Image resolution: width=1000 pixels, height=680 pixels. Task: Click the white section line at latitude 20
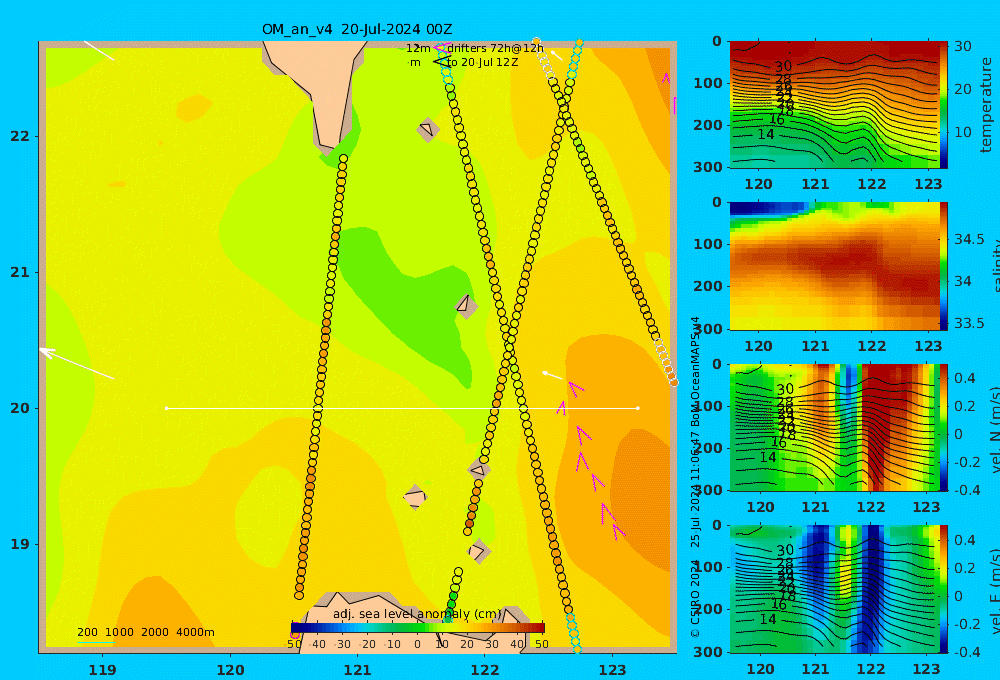402,408
